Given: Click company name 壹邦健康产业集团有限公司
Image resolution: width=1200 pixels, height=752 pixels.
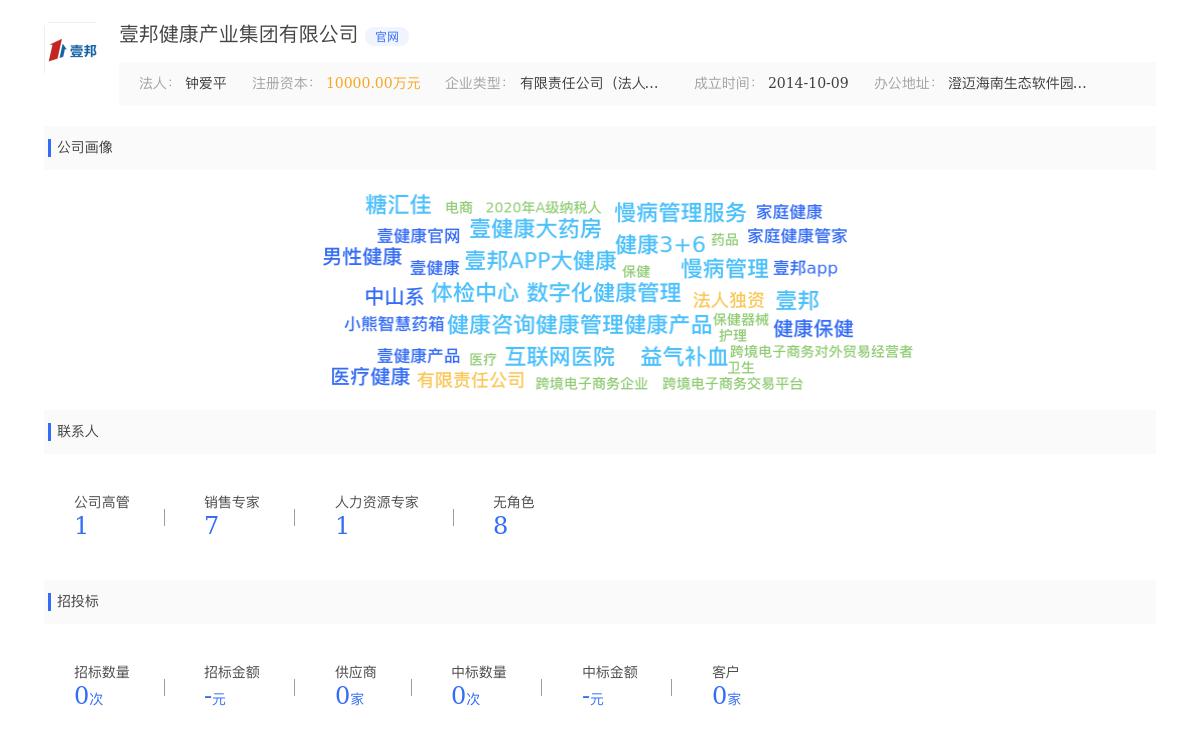Looking at the screenshot, I should [239, 34].
